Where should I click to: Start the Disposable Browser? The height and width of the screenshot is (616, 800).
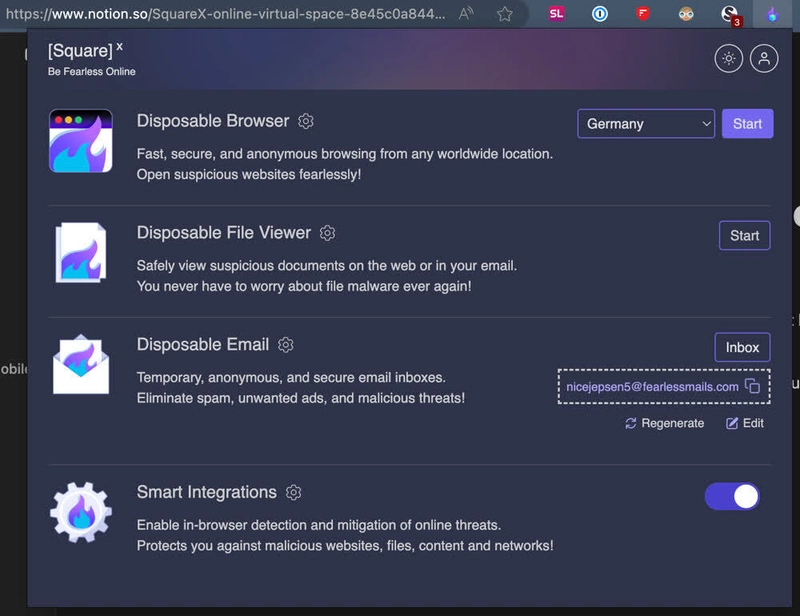(x=747, y=124)
